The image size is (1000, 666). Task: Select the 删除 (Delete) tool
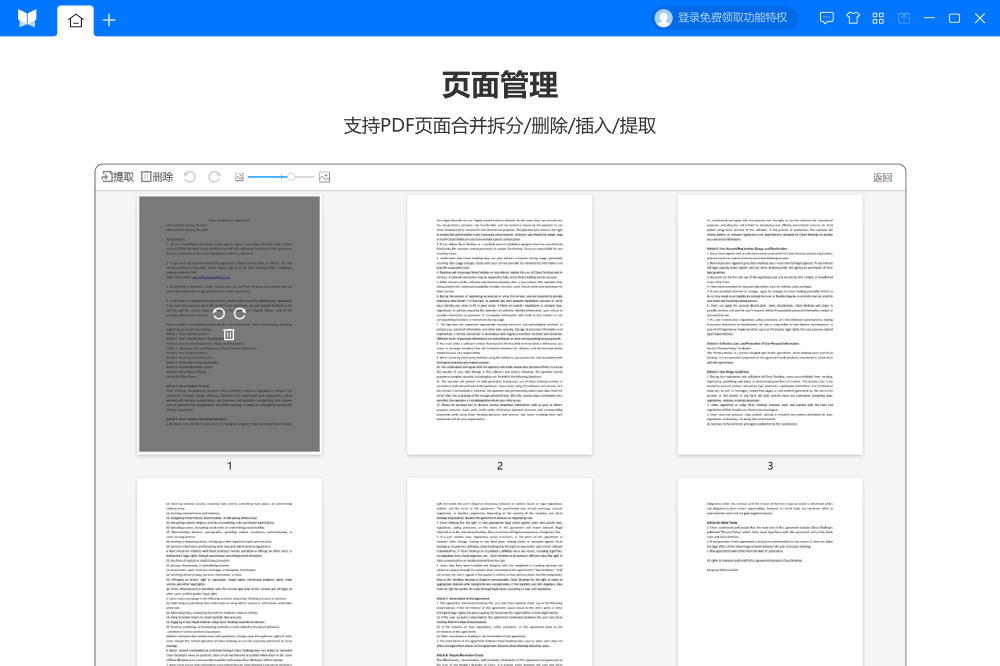(x=157, y=176)
